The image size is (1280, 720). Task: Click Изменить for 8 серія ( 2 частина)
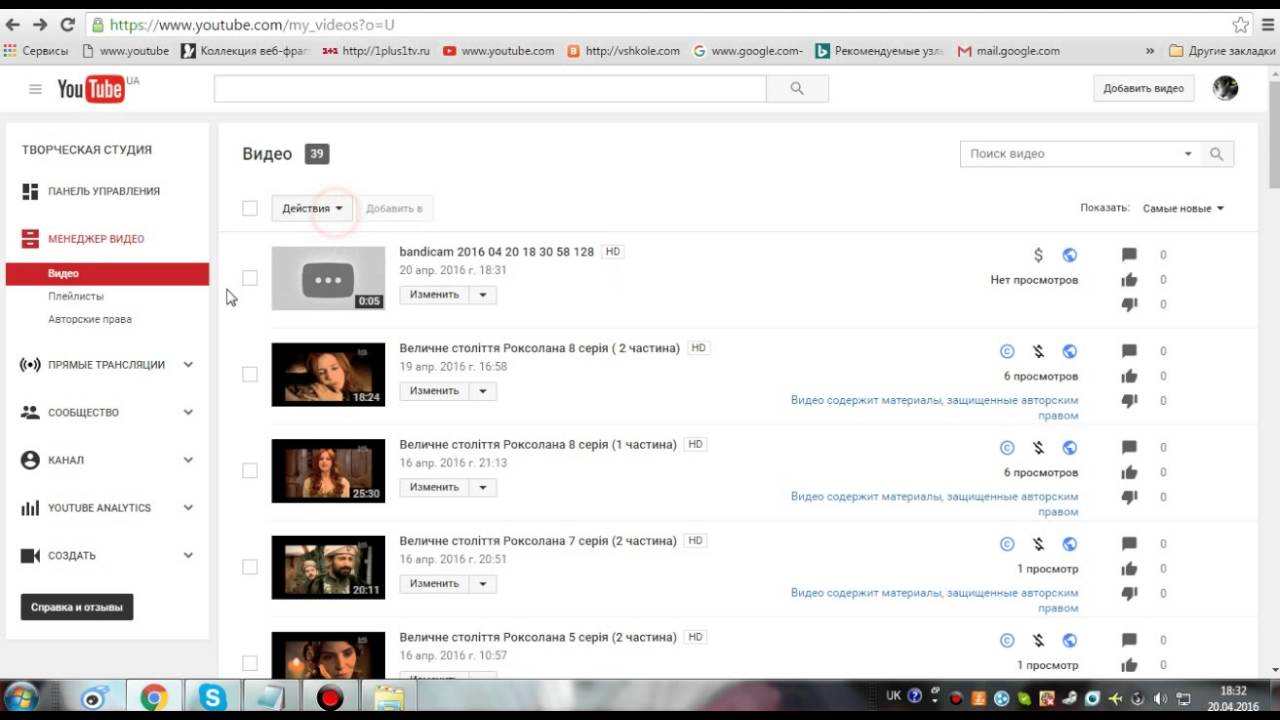pos(434,391)
